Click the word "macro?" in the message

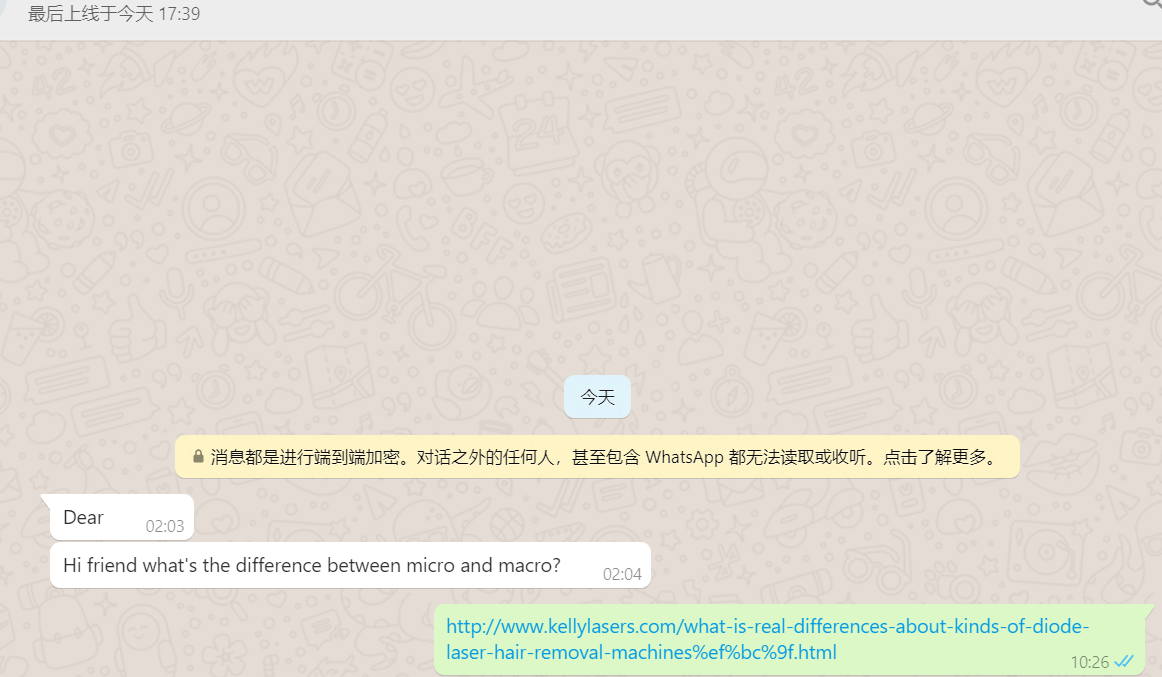pos(529,565)
